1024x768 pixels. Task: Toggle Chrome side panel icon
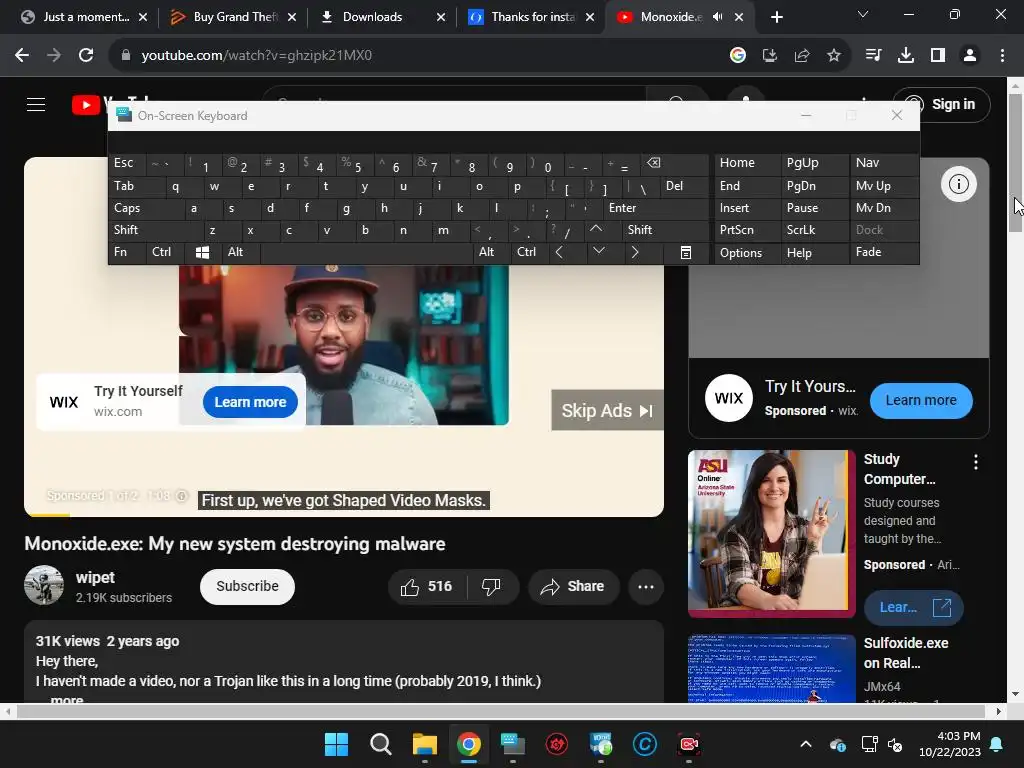pos(938,56)
